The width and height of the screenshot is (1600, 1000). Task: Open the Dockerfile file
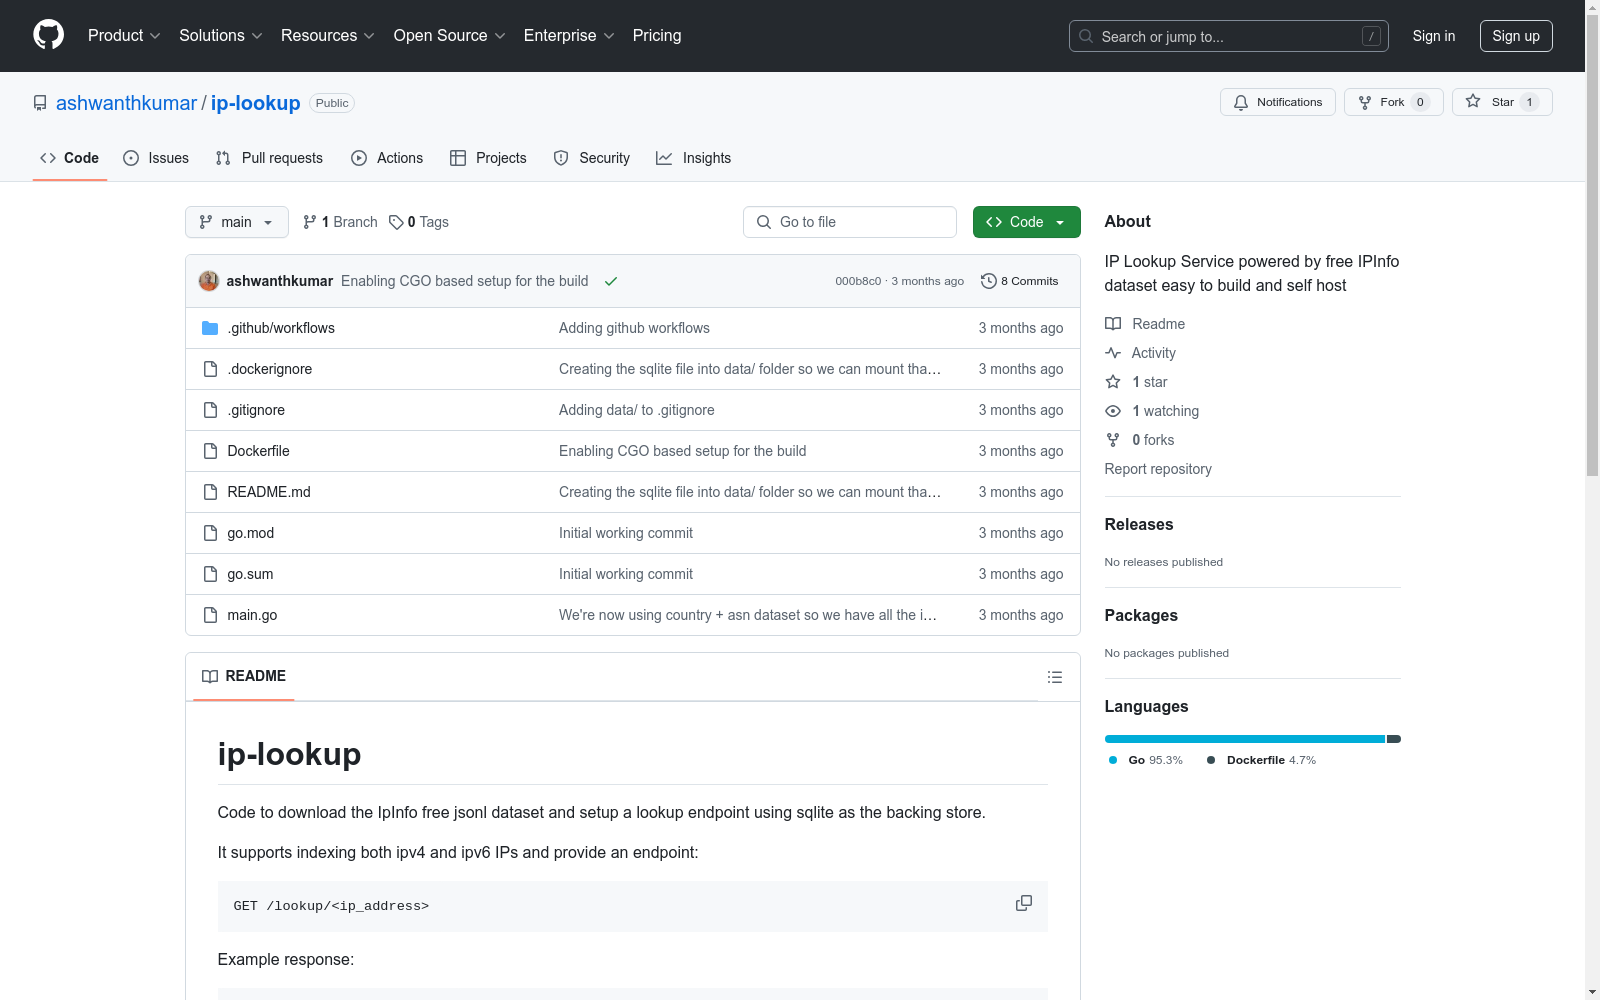pos(258,451)
